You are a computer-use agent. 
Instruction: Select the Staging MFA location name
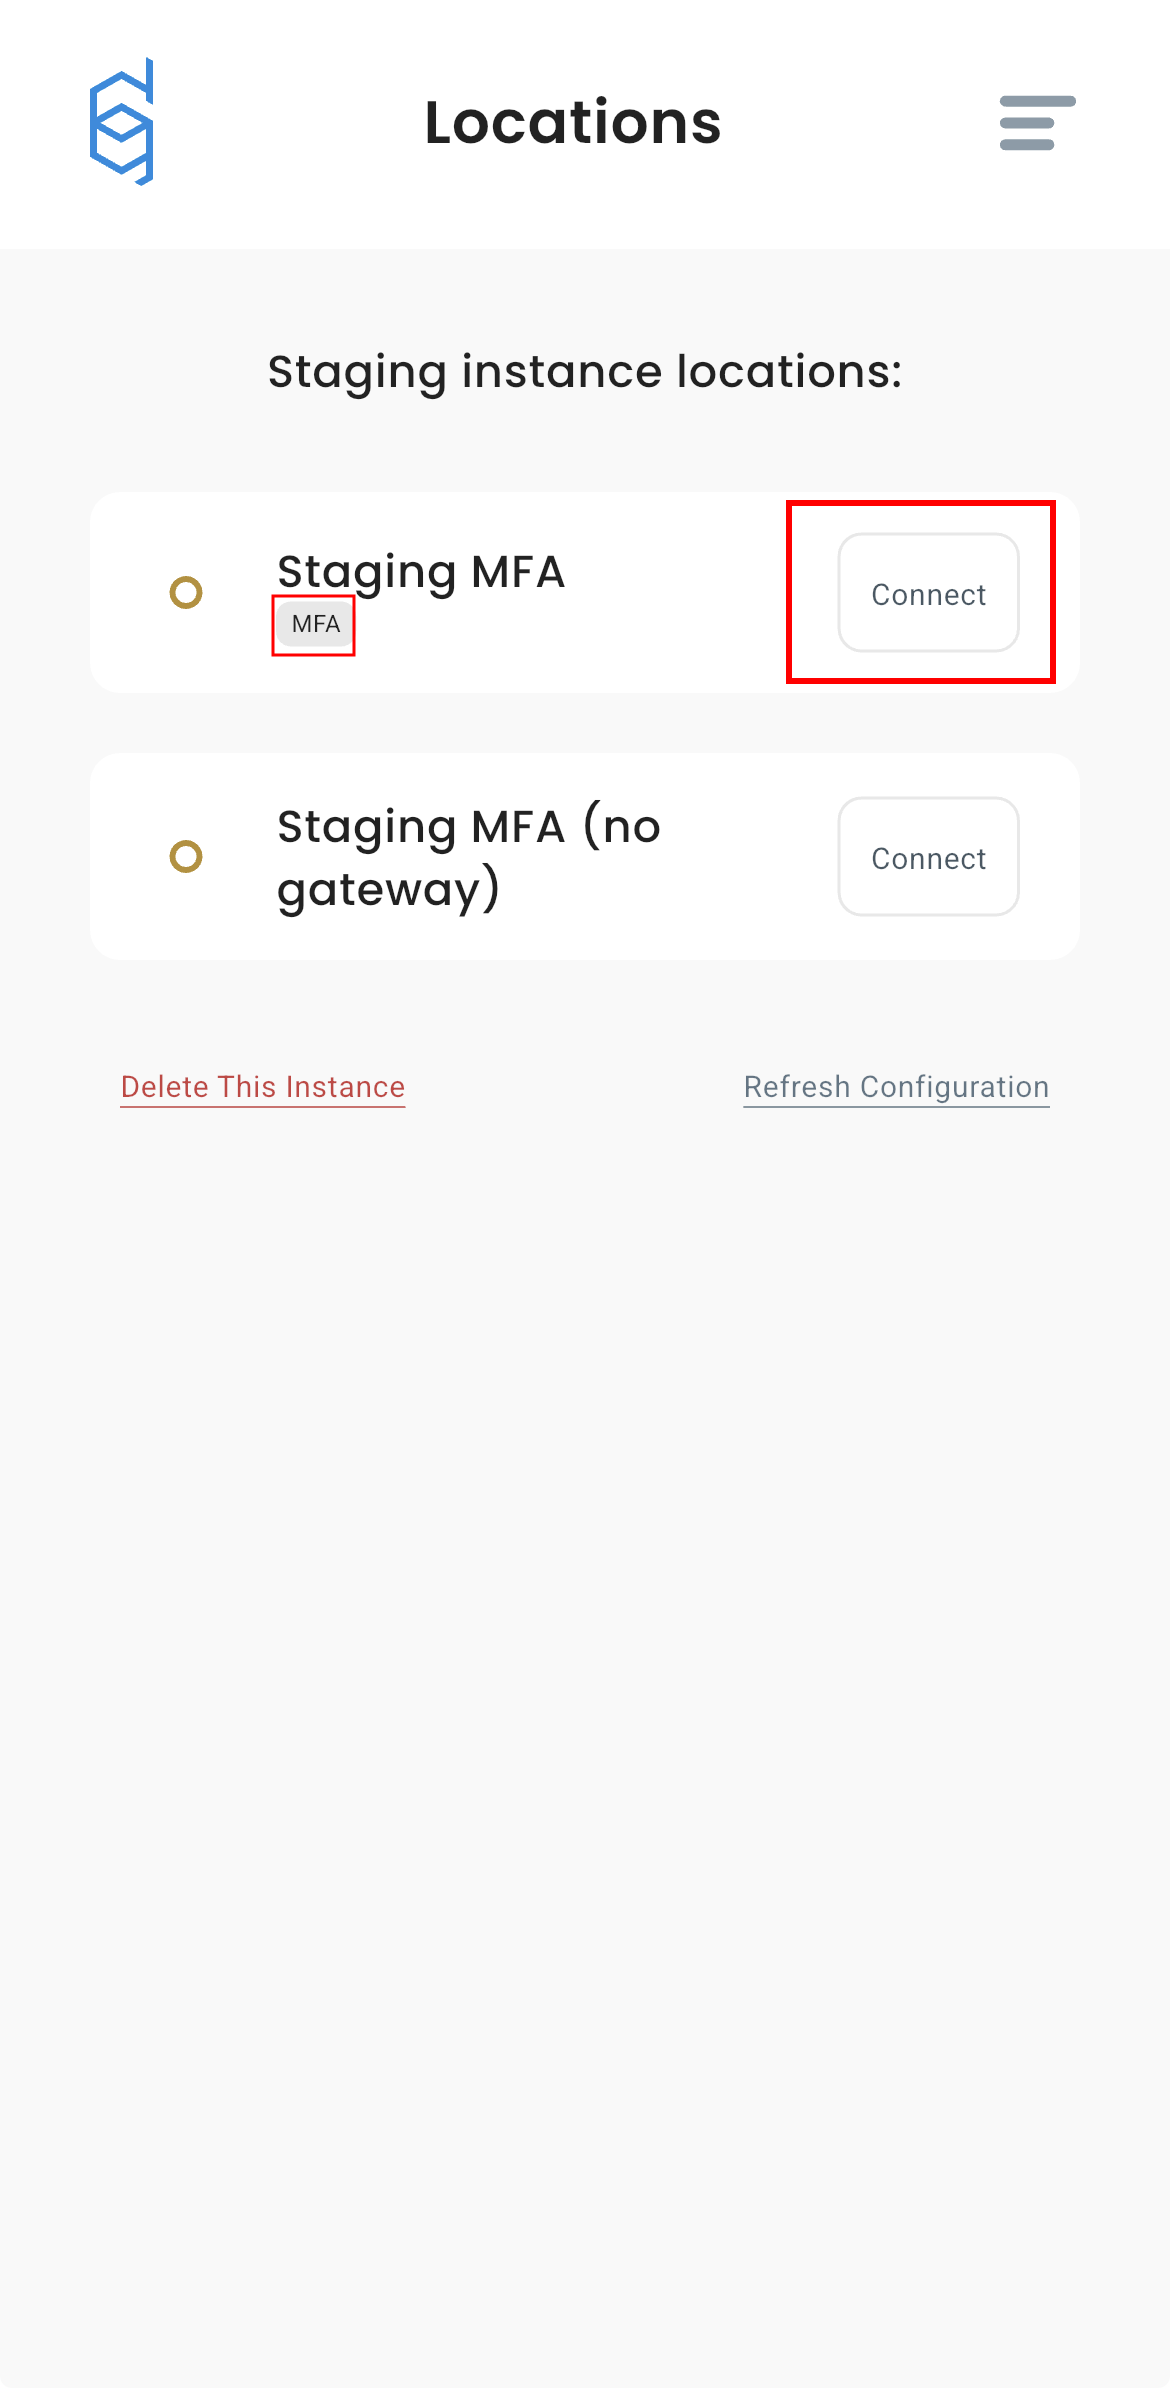coord(421,572)
